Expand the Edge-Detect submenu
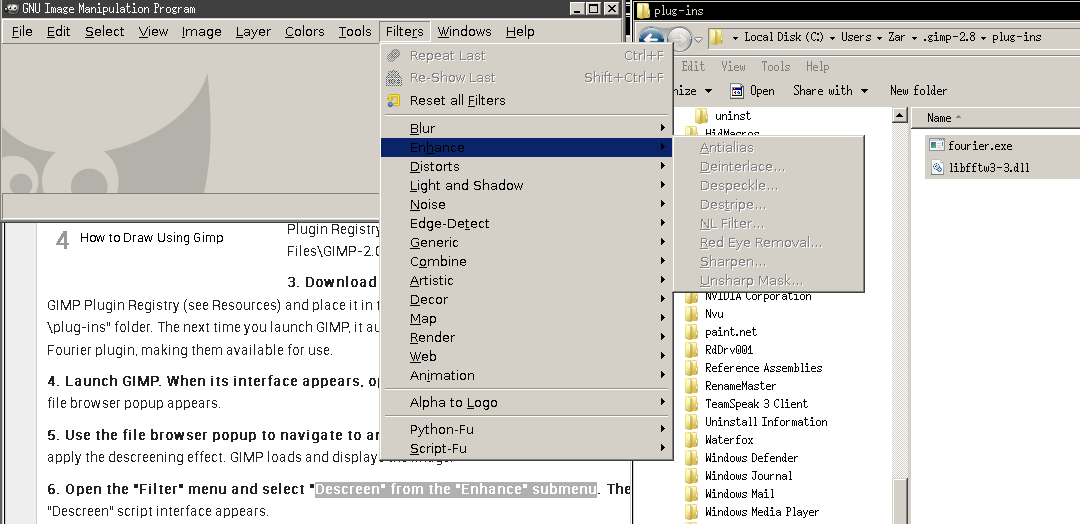The image size is (1080, 524). tap(526, 224)
